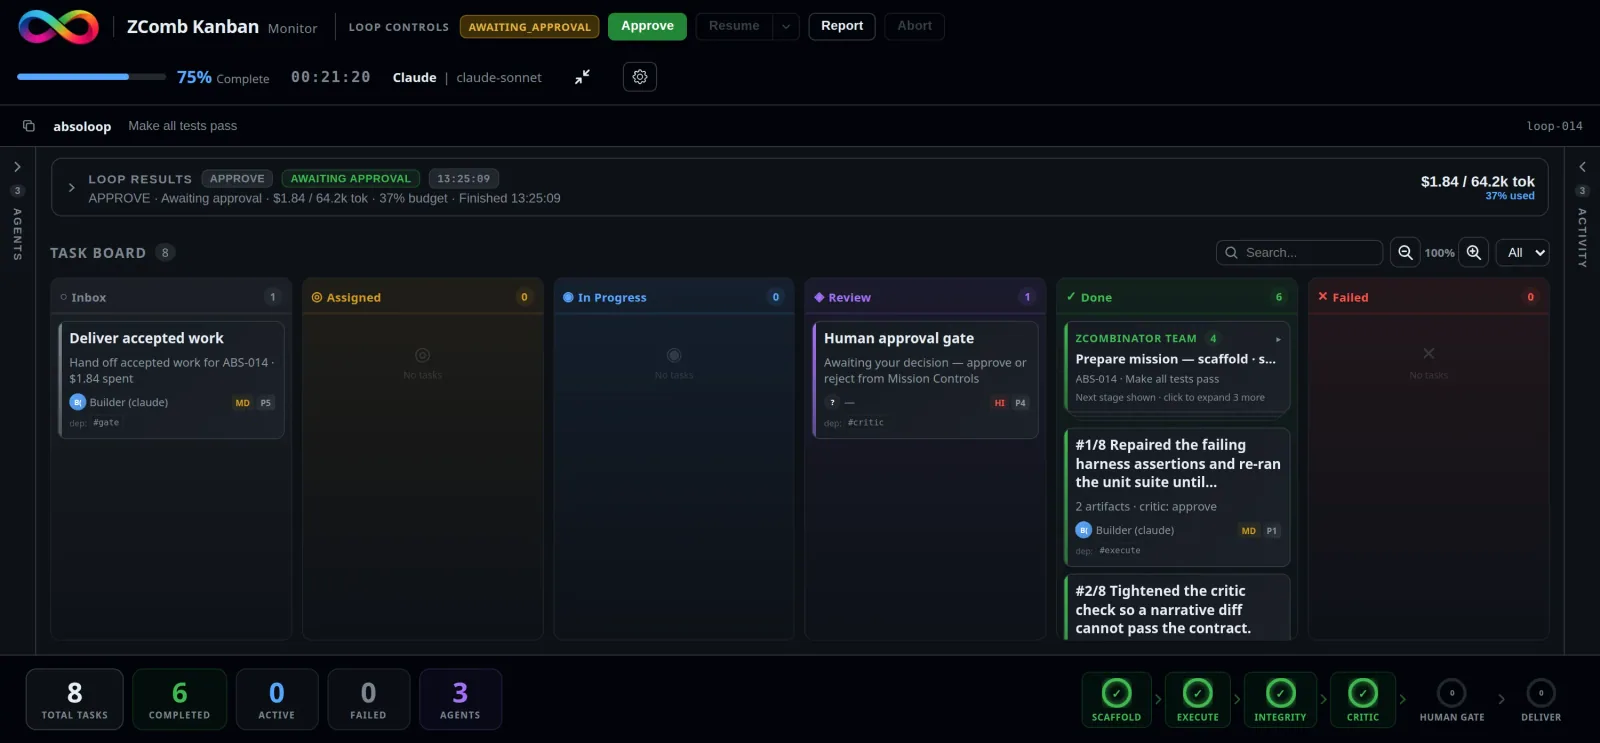Select the Critic pipeline stage
The width and height of the screenshot is (1600, 743).
coord(1363,700)
